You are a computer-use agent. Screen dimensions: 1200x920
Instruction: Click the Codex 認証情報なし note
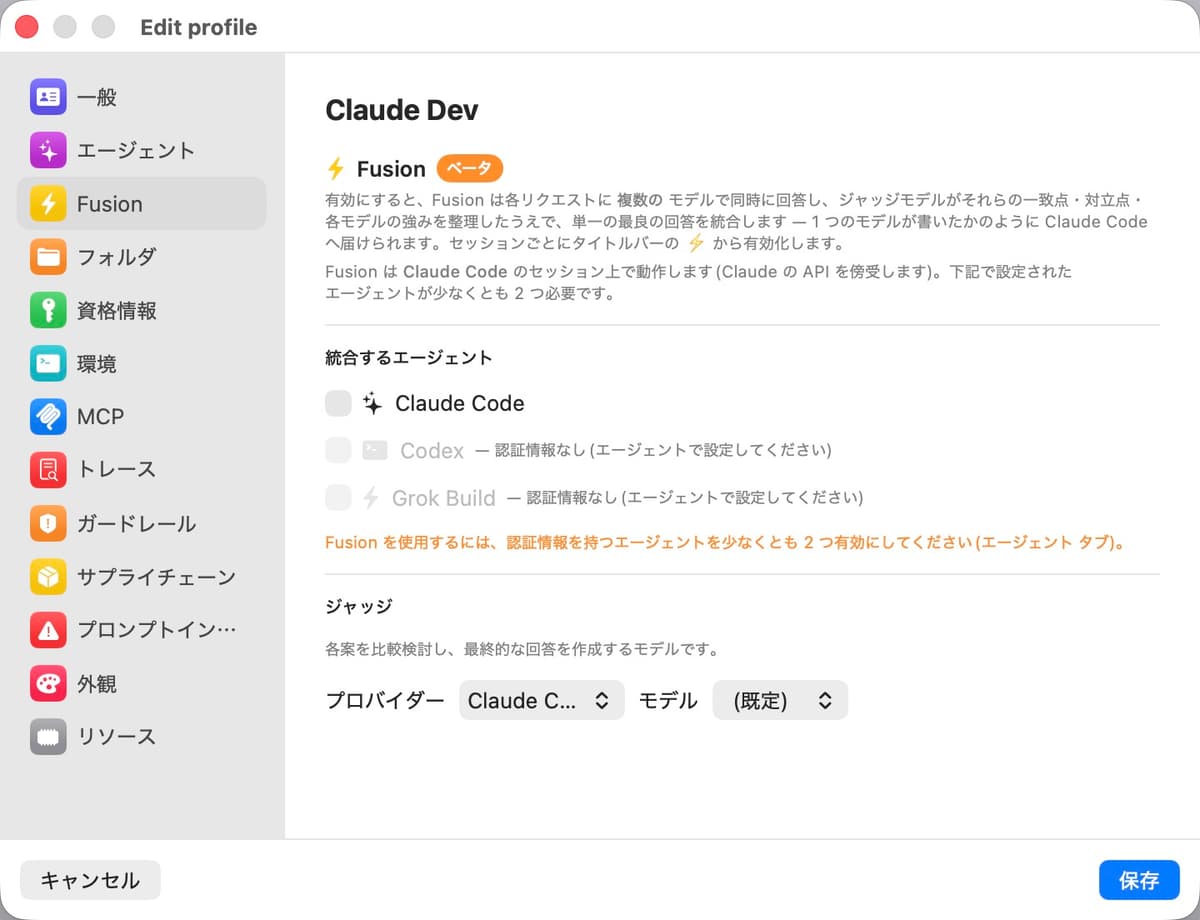[653, 450]
